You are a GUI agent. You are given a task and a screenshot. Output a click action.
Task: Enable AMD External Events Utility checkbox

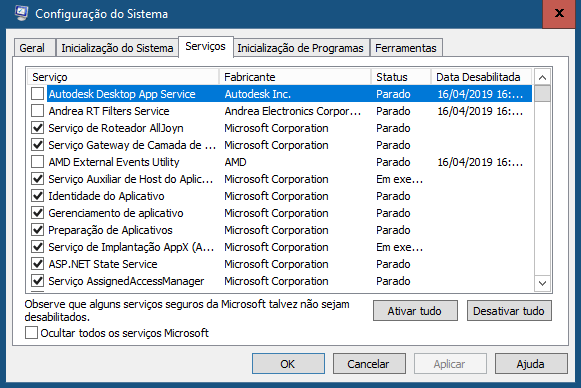point(37,162)
